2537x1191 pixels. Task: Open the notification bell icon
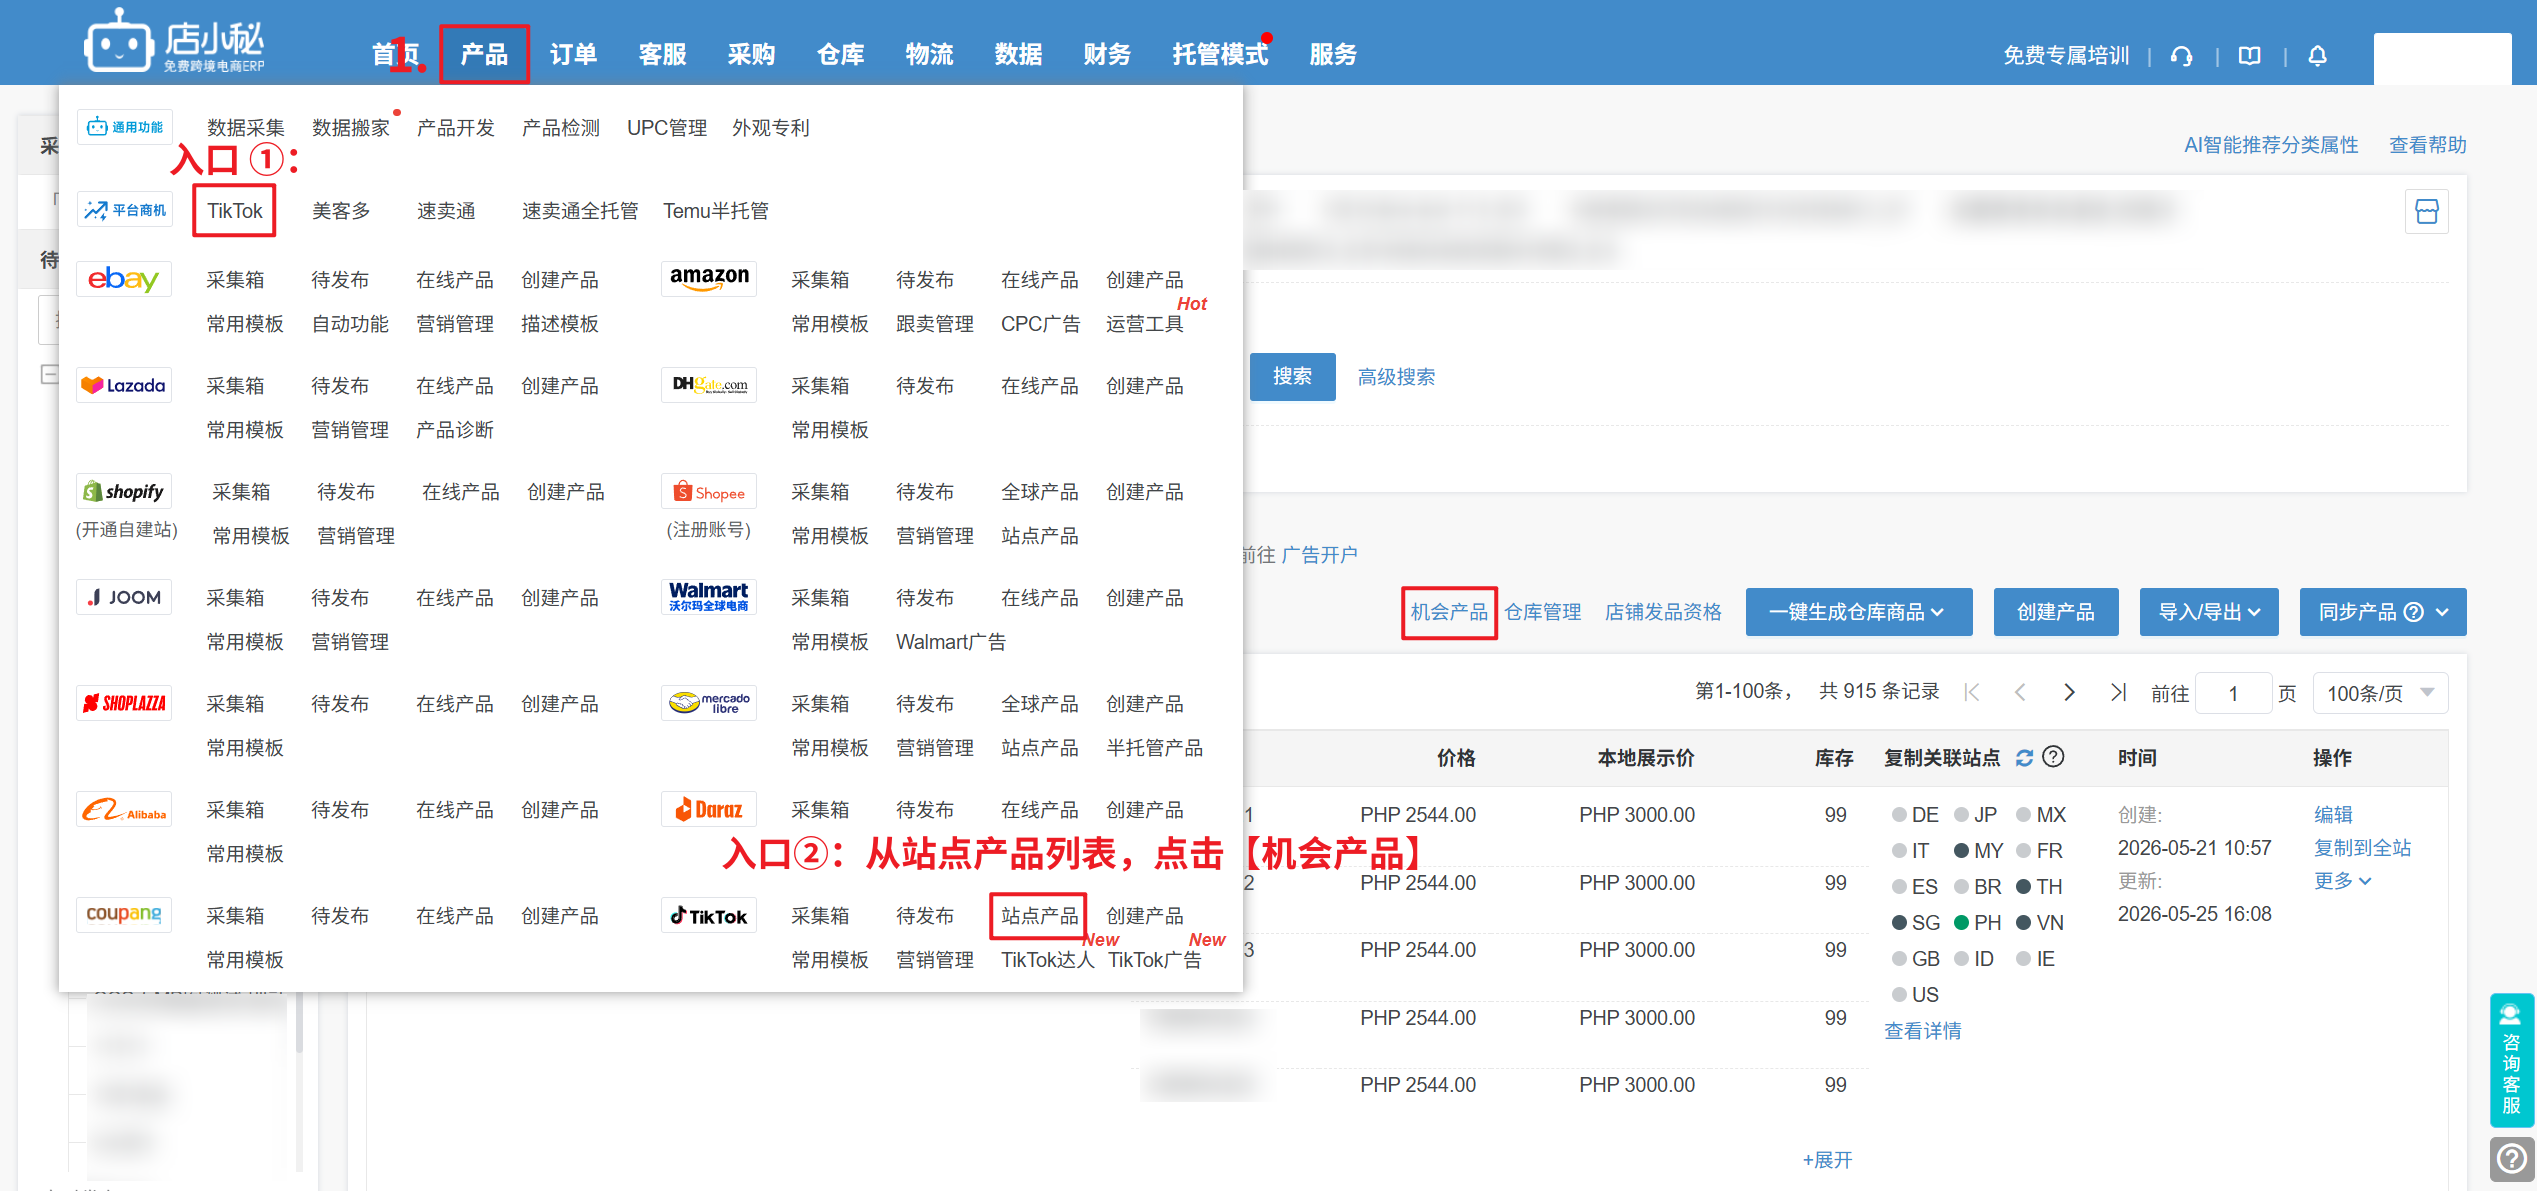click(x=2317, y=56)
